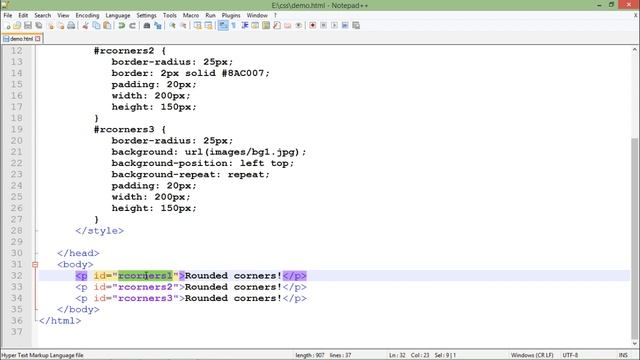The width and height of the screenshot is (640, 360).
Task: Zoom out with the magnifier minus icon
Action: click(183, 26)
